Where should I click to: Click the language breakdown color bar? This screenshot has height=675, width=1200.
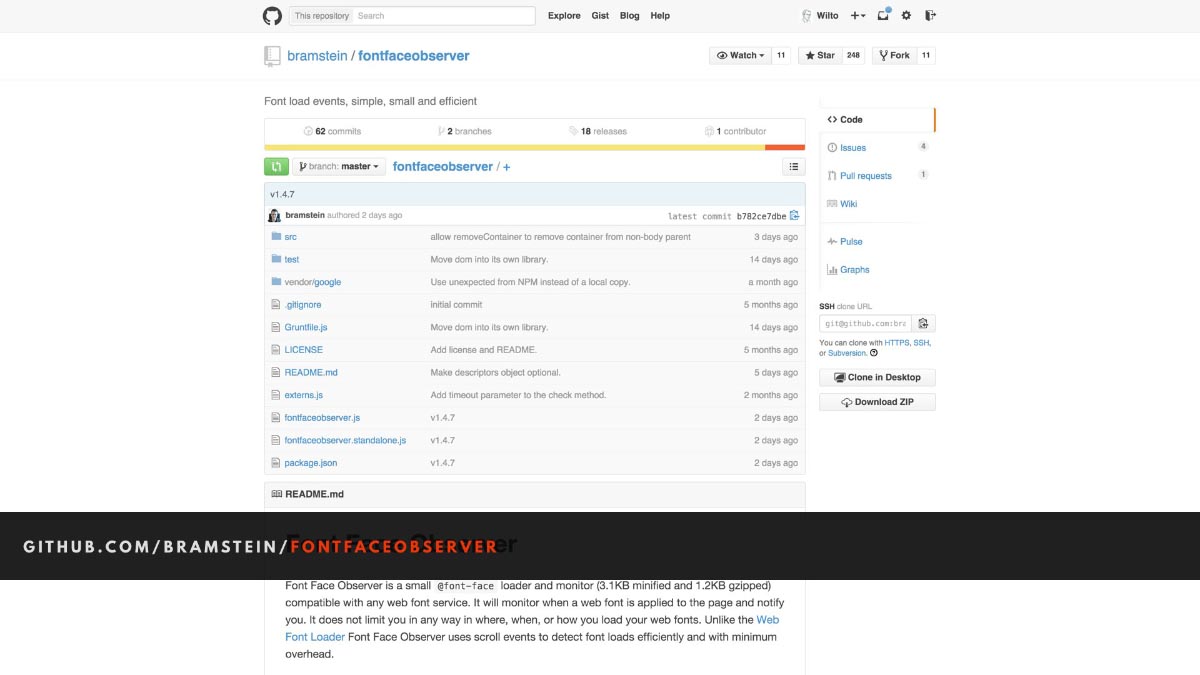[x=534, y=147]
